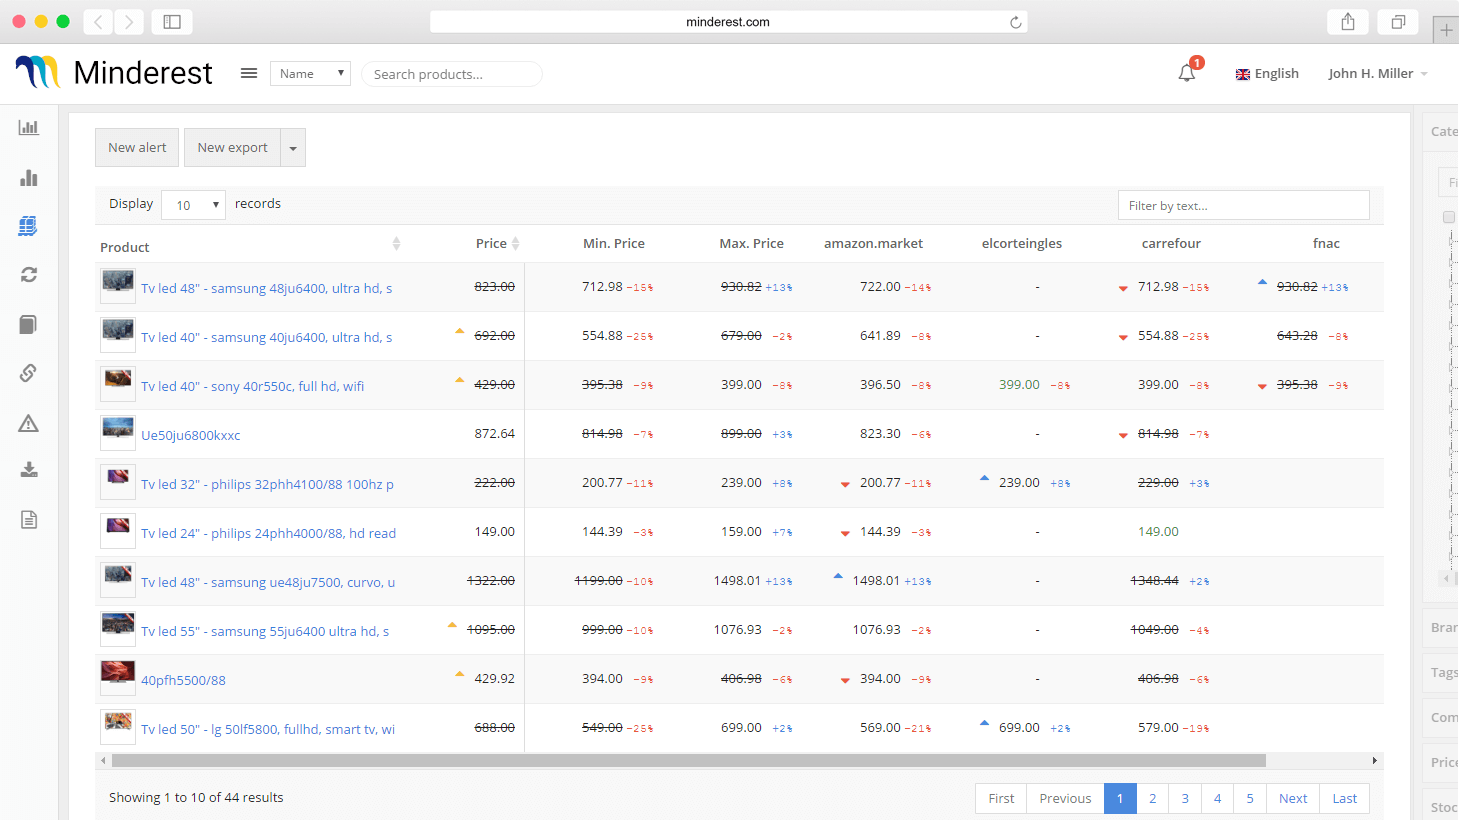Click the First page button
This screenshot has height=820, width=1459.
(x=1001, y=798)
